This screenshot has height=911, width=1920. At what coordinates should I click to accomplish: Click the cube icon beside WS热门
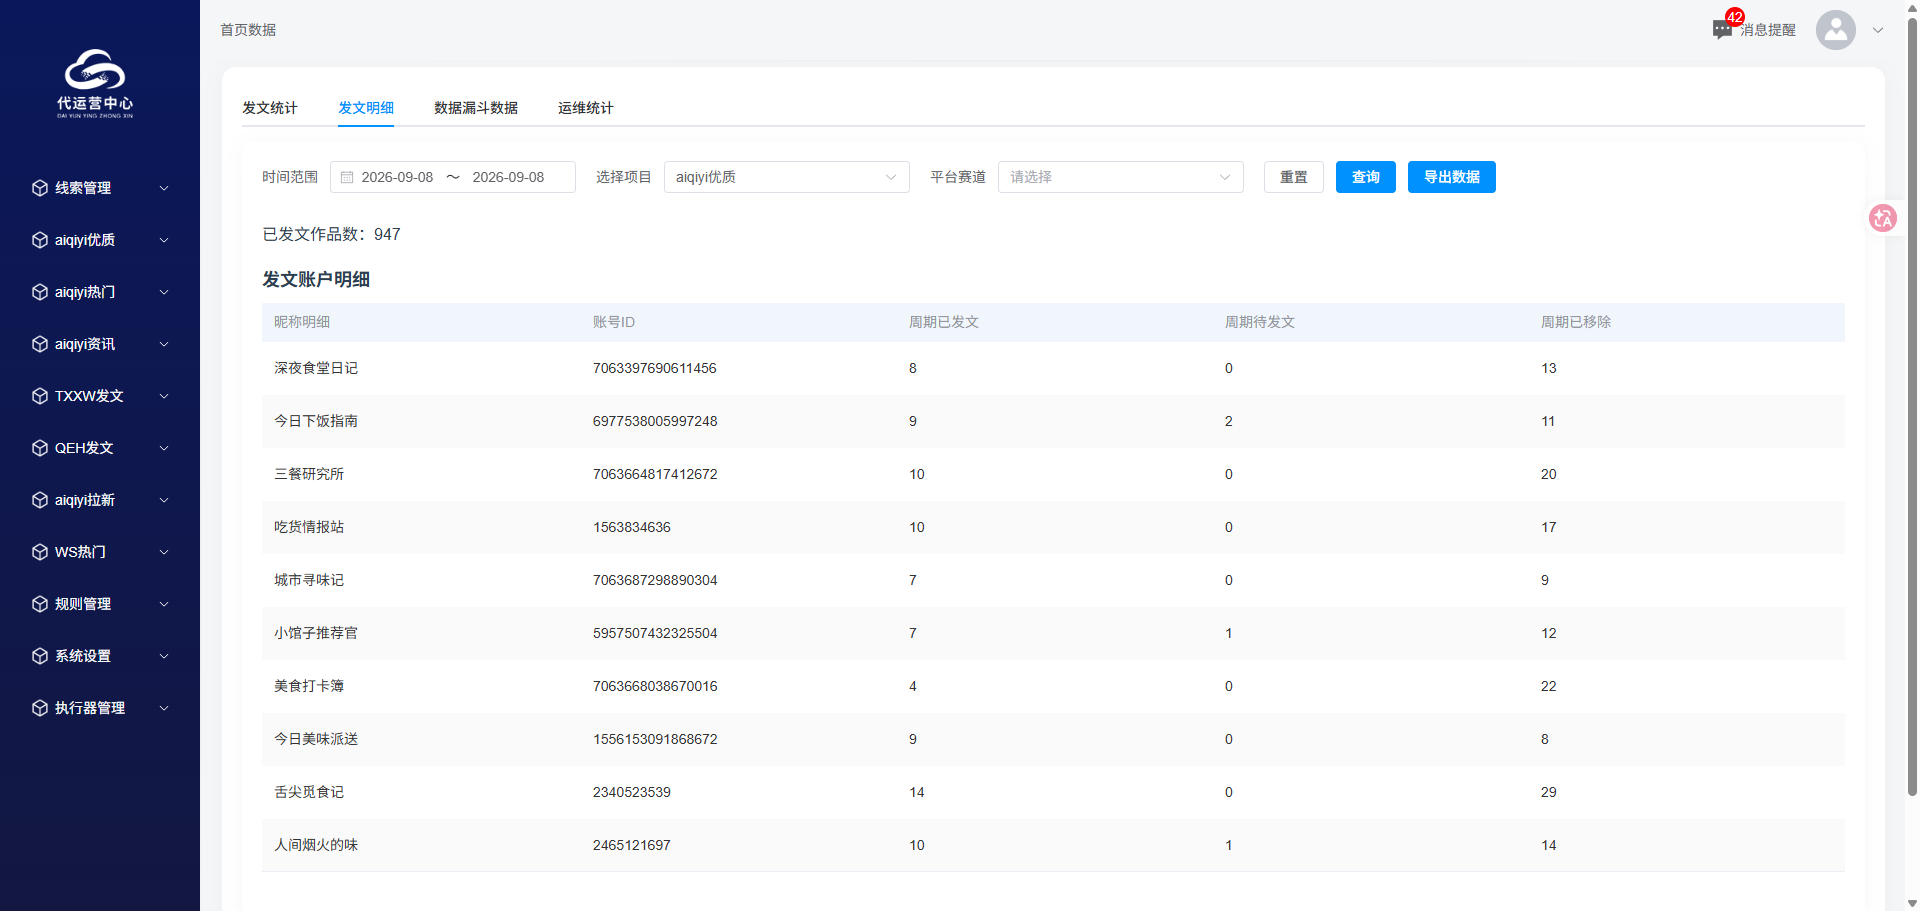pos(40,552)
